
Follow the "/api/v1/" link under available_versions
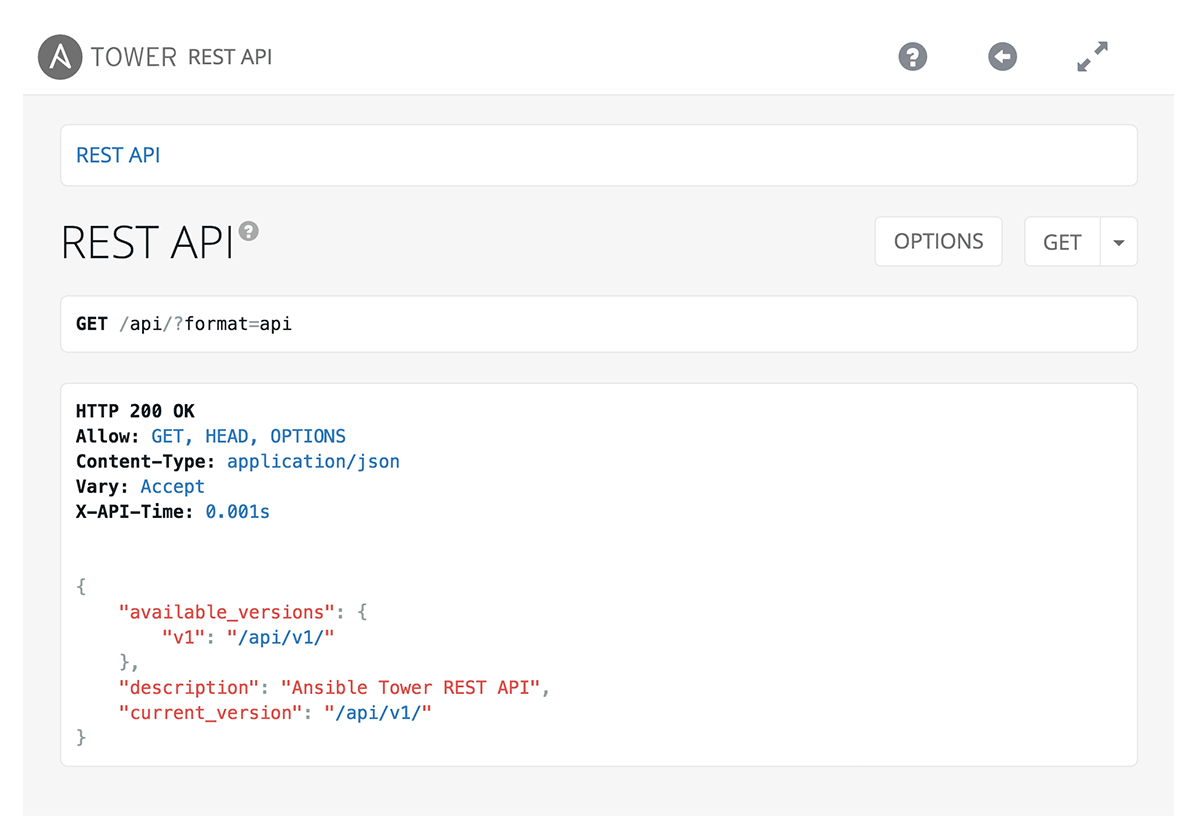280,637
